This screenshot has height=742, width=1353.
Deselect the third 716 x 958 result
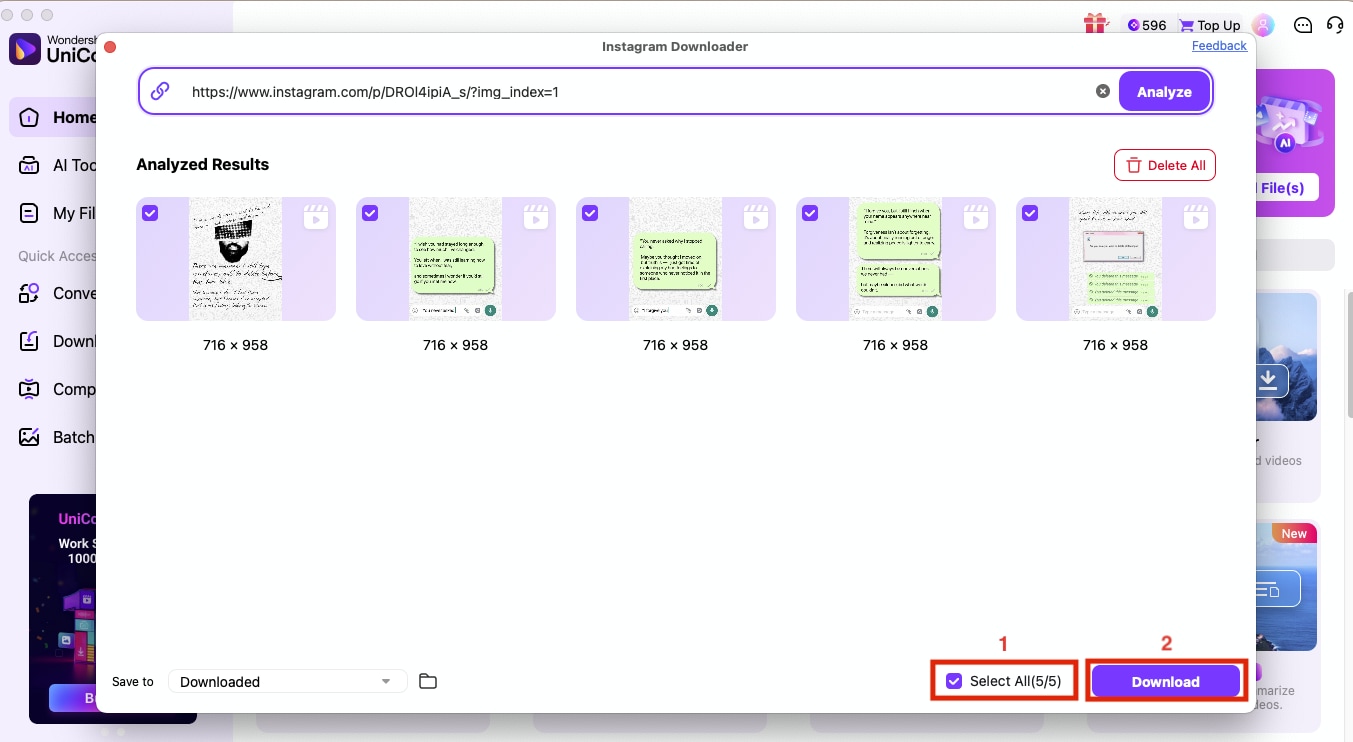pyautogui.click(x=590, y=213)
